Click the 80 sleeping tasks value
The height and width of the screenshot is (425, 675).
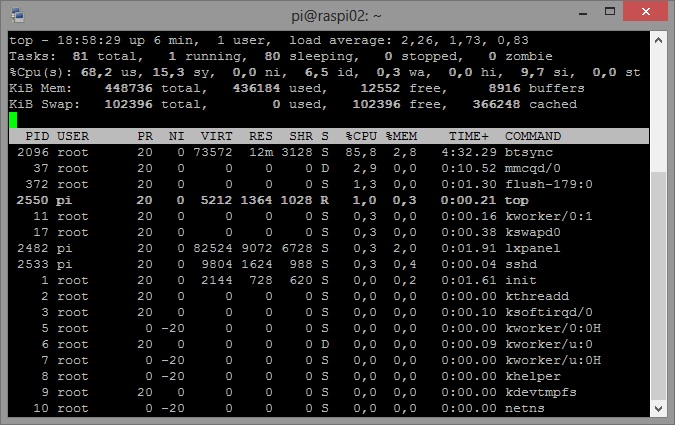click(272, 56)
